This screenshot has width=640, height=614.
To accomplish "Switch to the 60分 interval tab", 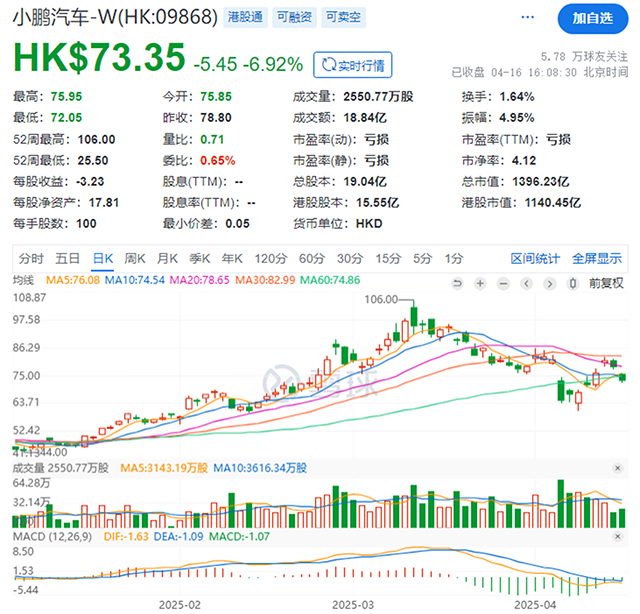I will pos(312,258).
